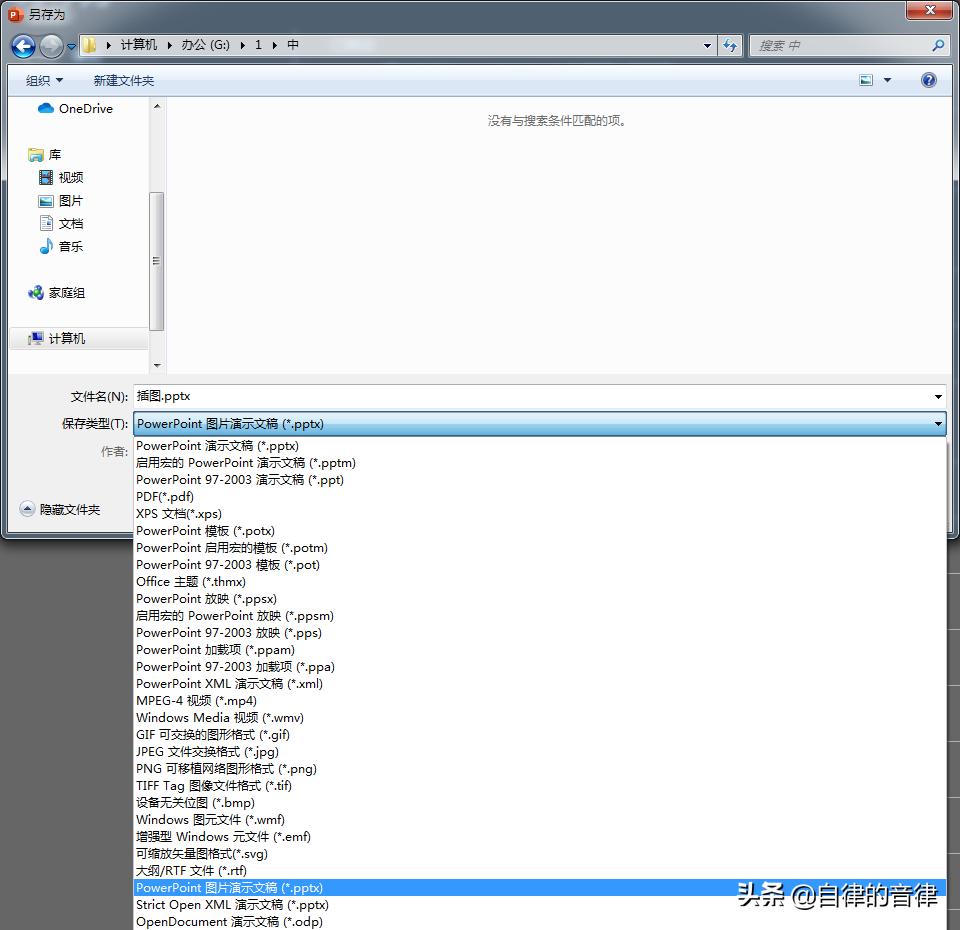
Task: Click 办公 (G:) in the address path
Action: [x=205, y=45]
